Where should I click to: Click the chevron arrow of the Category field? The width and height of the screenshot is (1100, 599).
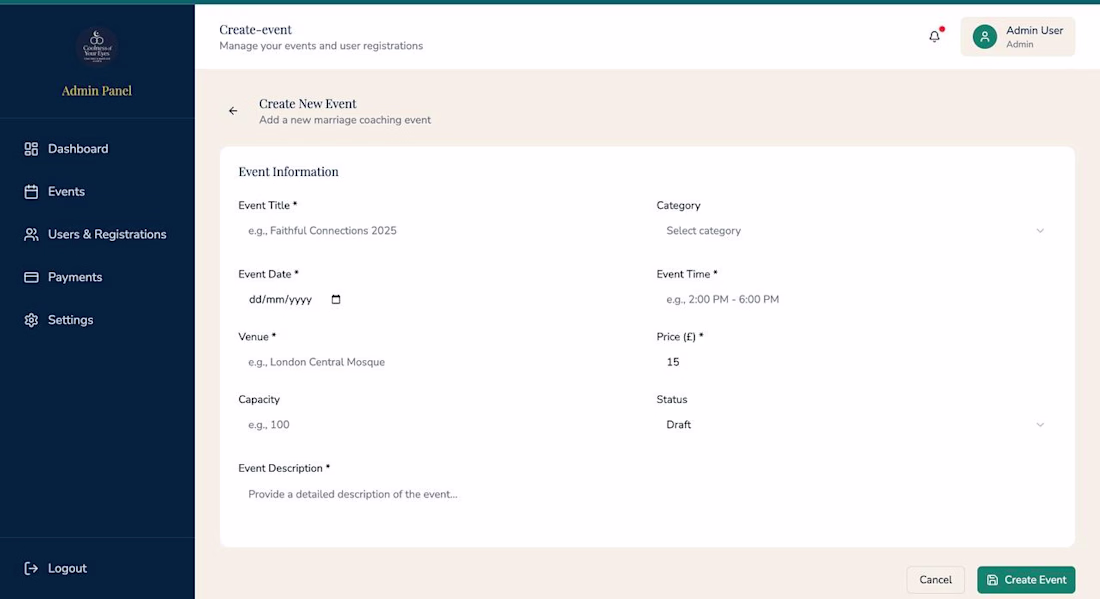[1040, 231]
